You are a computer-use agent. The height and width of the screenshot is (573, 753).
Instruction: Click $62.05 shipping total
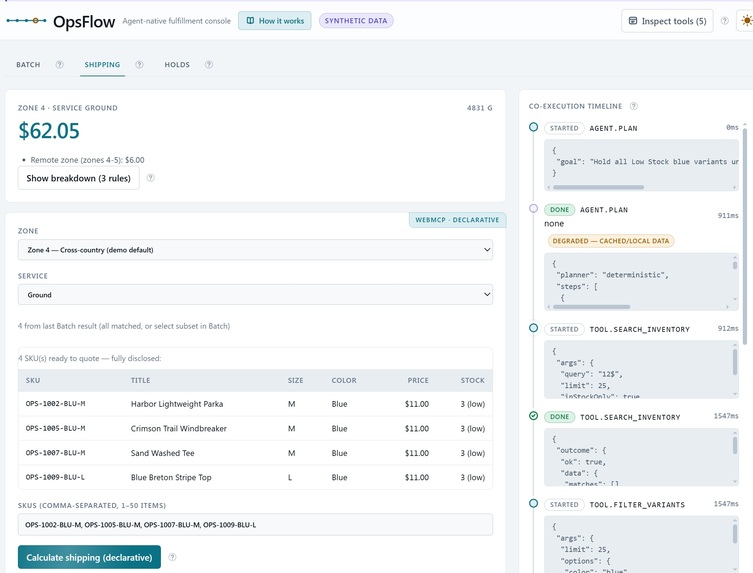point(49,131)
